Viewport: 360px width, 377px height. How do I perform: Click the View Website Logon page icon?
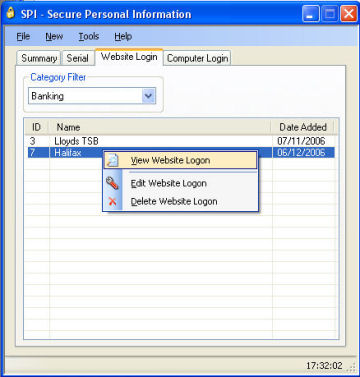click(x=113, y=160)
